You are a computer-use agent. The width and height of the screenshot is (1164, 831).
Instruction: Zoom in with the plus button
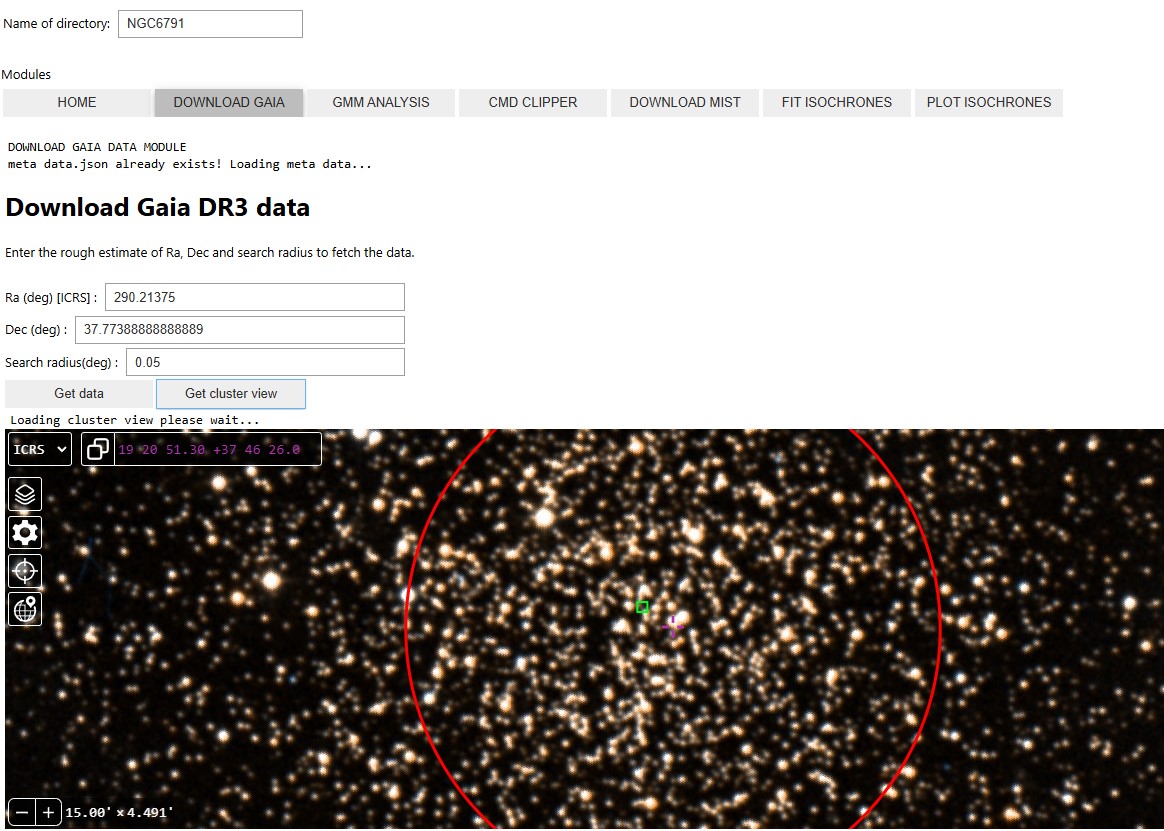point(48,813)
